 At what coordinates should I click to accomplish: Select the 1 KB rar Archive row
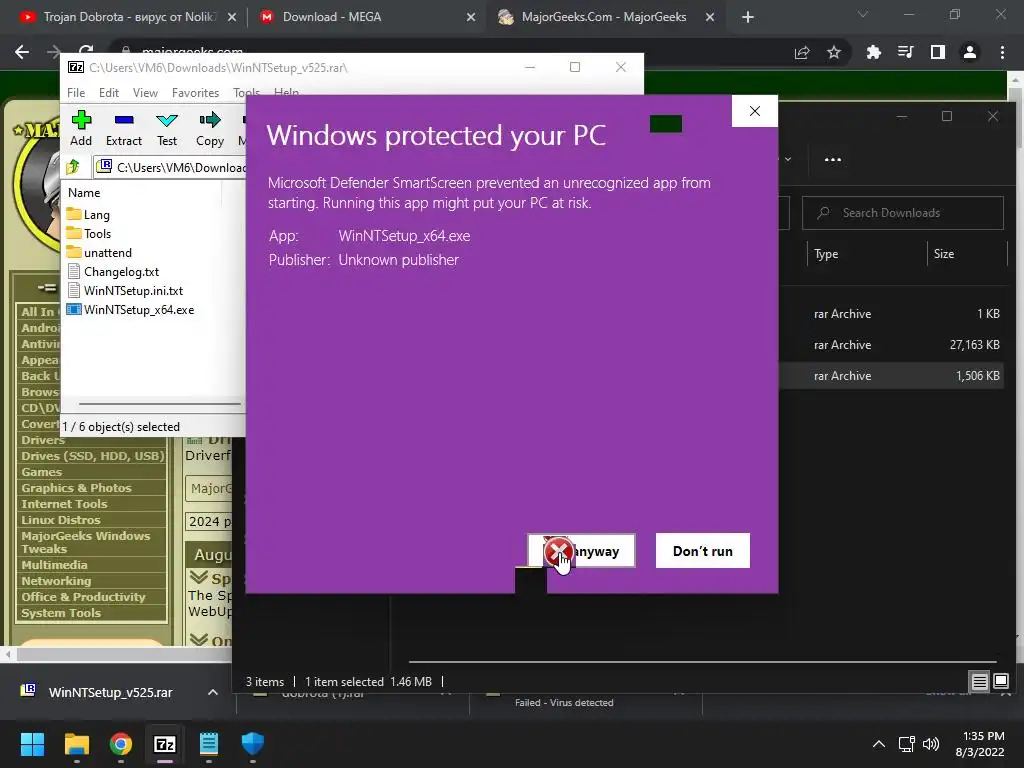click(893, 314)
